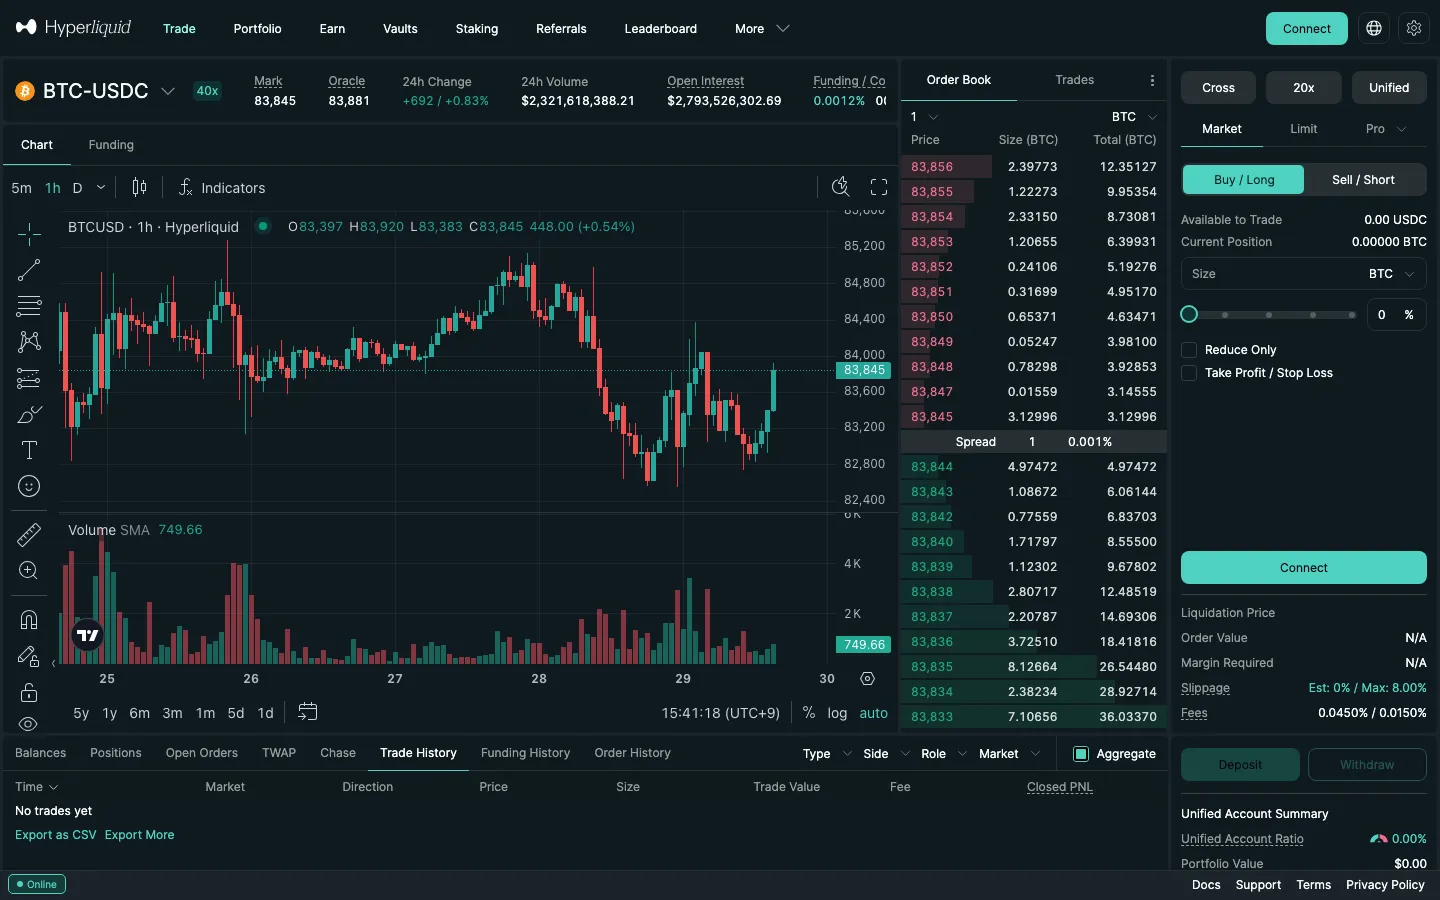Click the Hyperliquid logo
This screenshot has height=900, width=1440.
(x=73, y=28)
